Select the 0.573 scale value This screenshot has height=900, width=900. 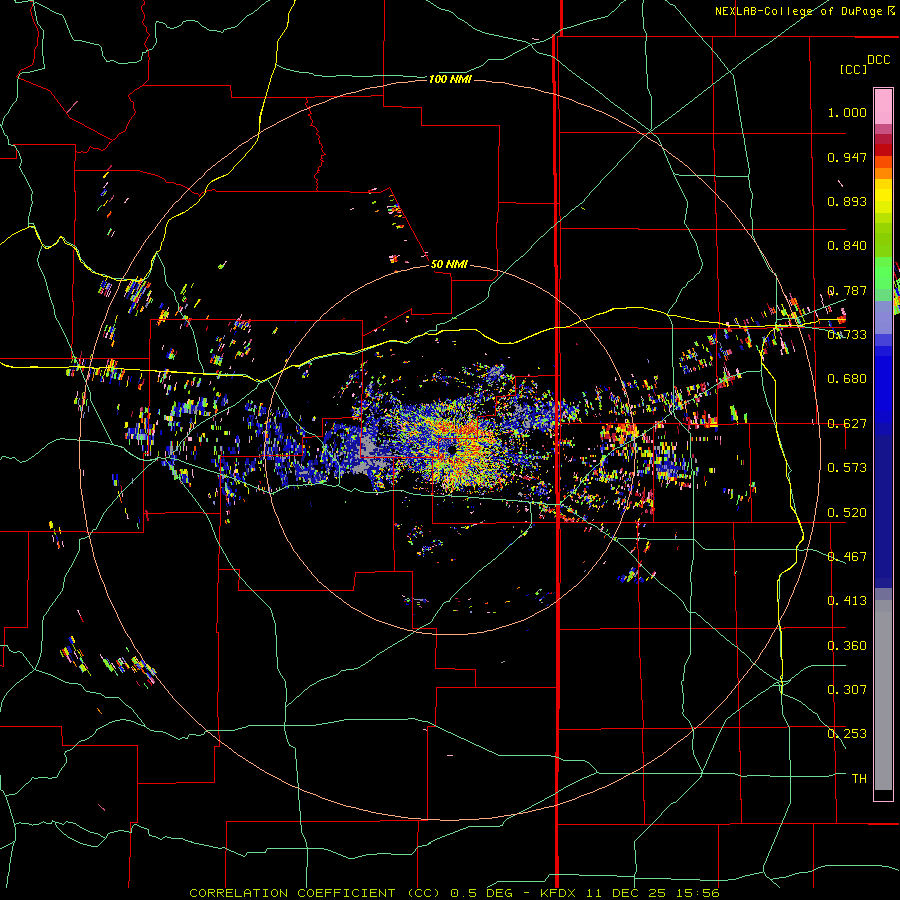847,468
